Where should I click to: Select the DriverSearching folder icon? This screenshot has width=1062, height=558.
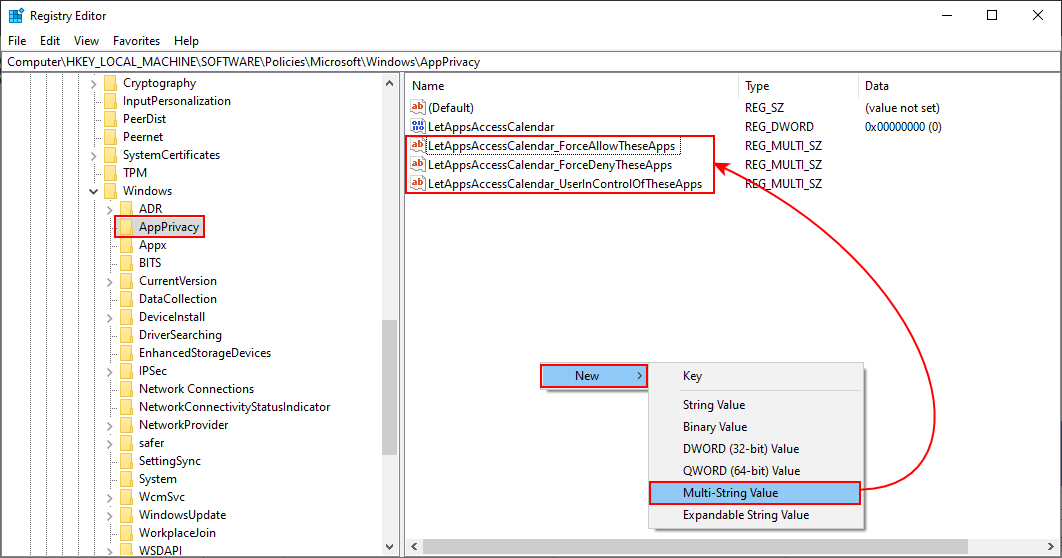127,335
